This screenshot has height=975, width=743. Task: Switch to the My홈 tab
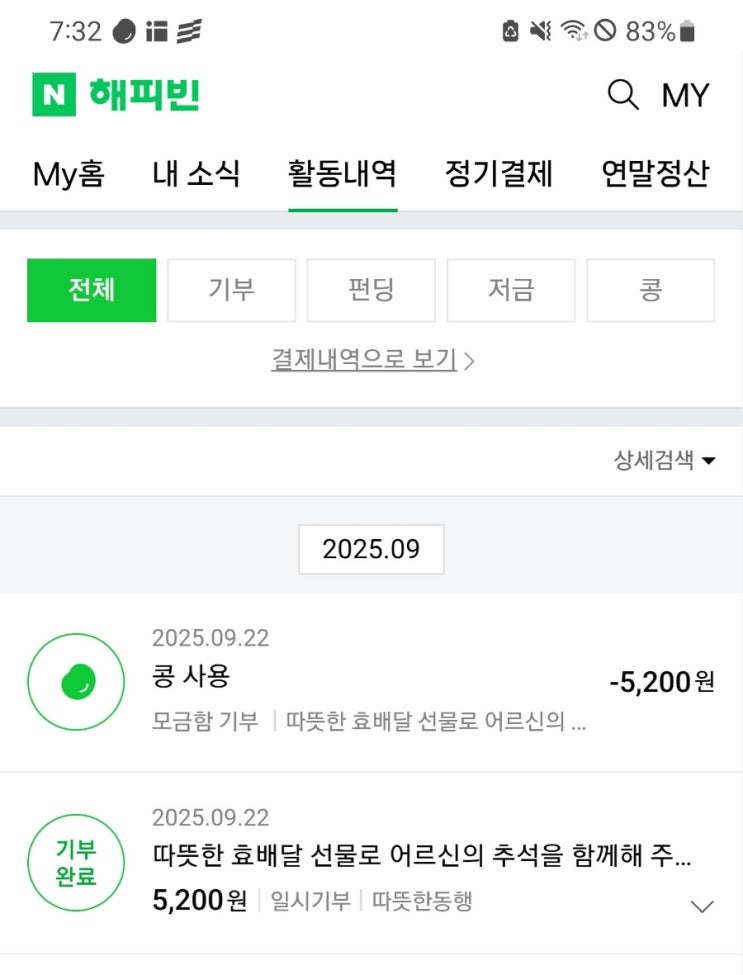tap(68, 174)
